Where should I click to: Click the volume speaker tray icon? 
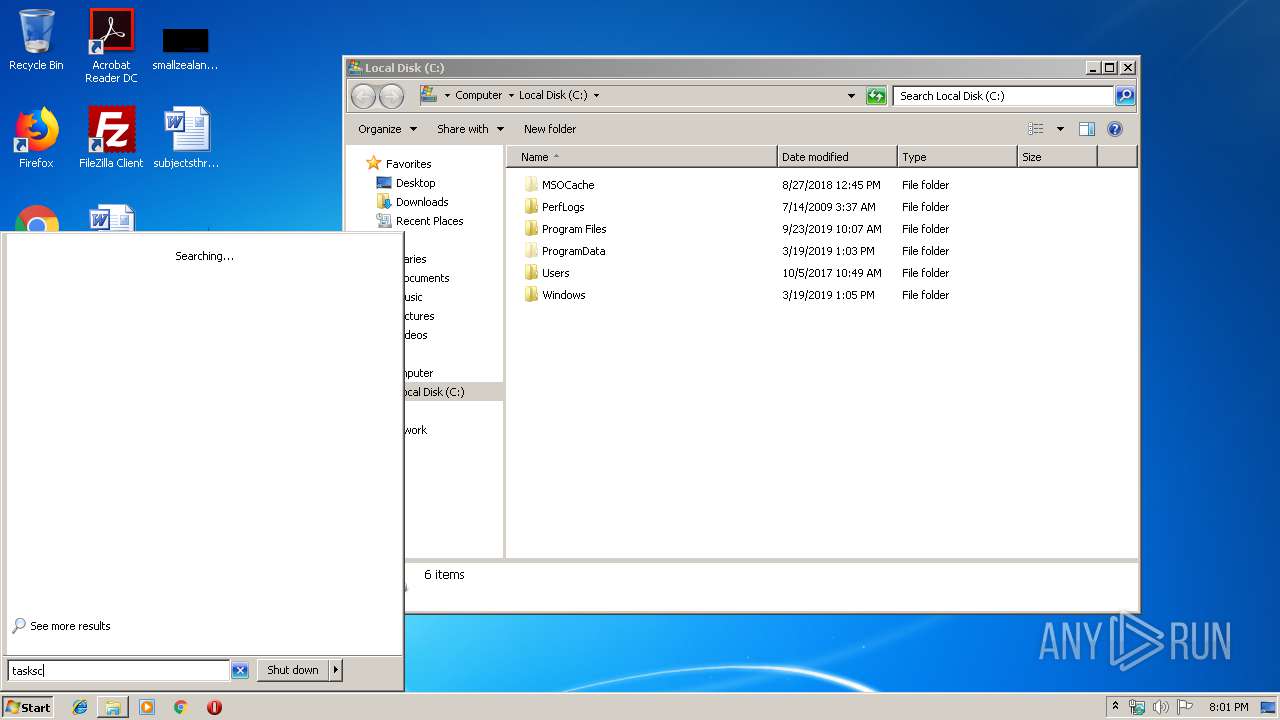[1161, 707]
